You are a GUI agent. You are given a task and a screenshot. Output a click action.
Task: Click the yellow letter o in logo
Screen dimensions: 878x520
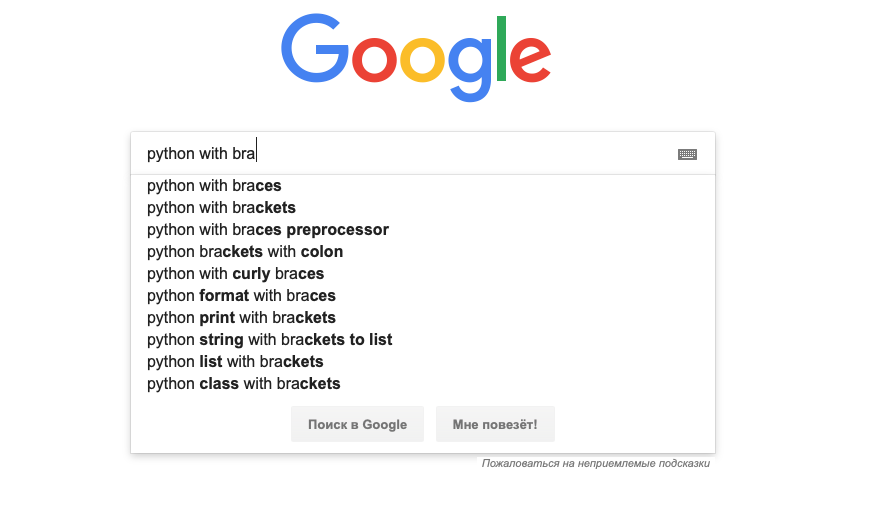(422, 58)
